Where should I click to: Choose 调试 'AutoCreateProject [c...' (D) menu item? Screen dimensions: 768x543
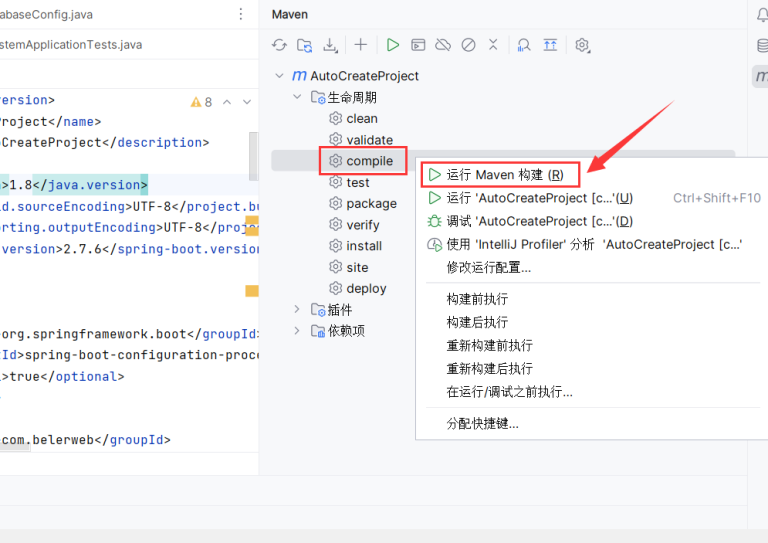[x=593, y=221]
